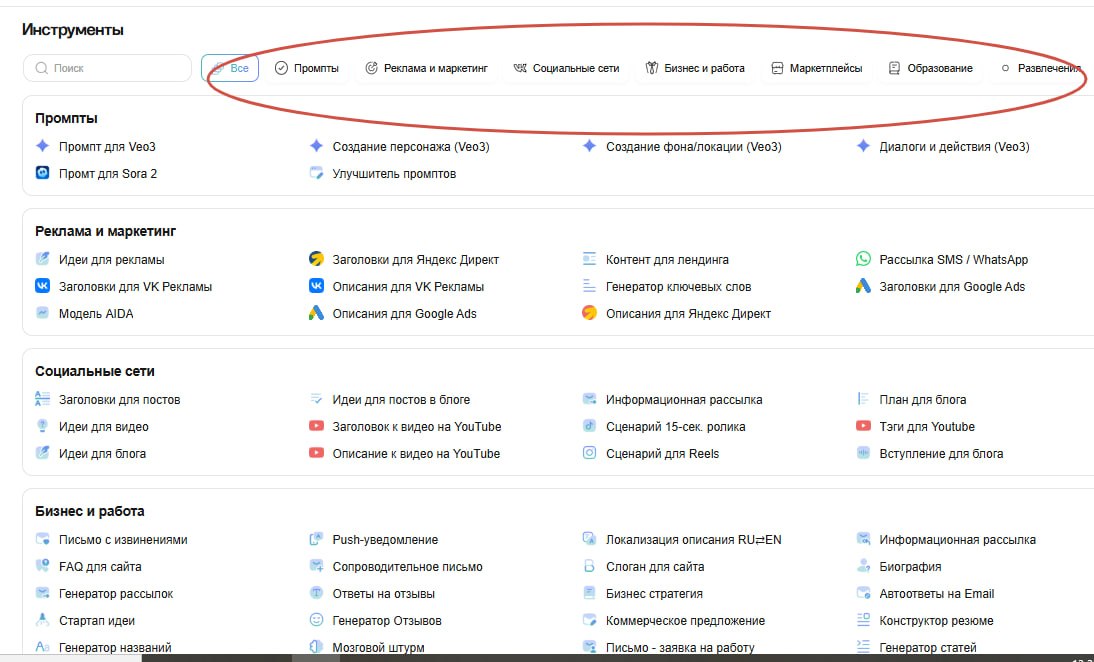Choose the Образование category tab
The image size is (1094, 662).
point(931,68)
